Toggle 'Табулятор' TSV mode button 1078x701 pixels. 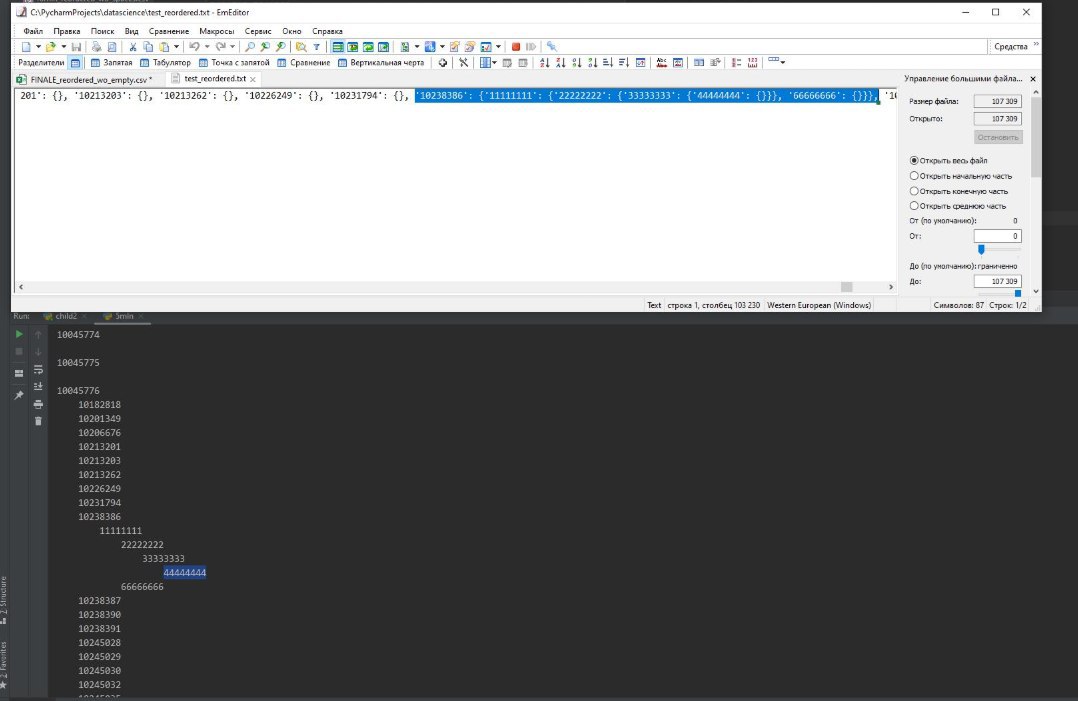point(165,63)
